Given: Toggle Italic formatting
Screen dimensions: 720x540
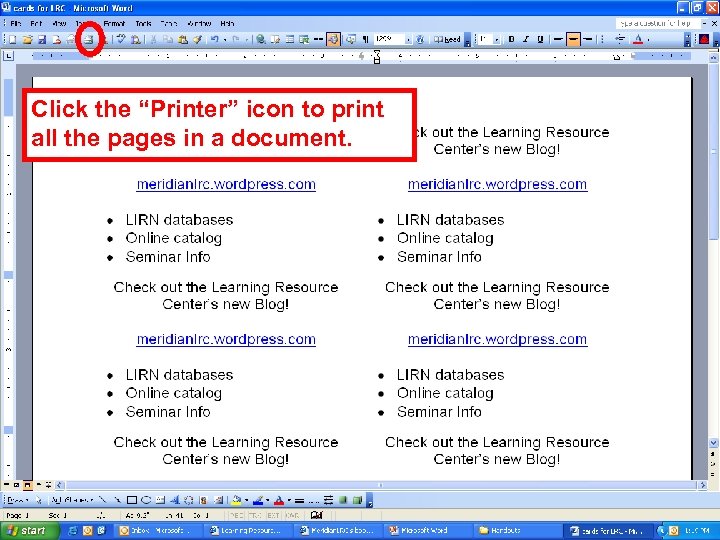Looking at the screenshot, I should click(526, 39).
